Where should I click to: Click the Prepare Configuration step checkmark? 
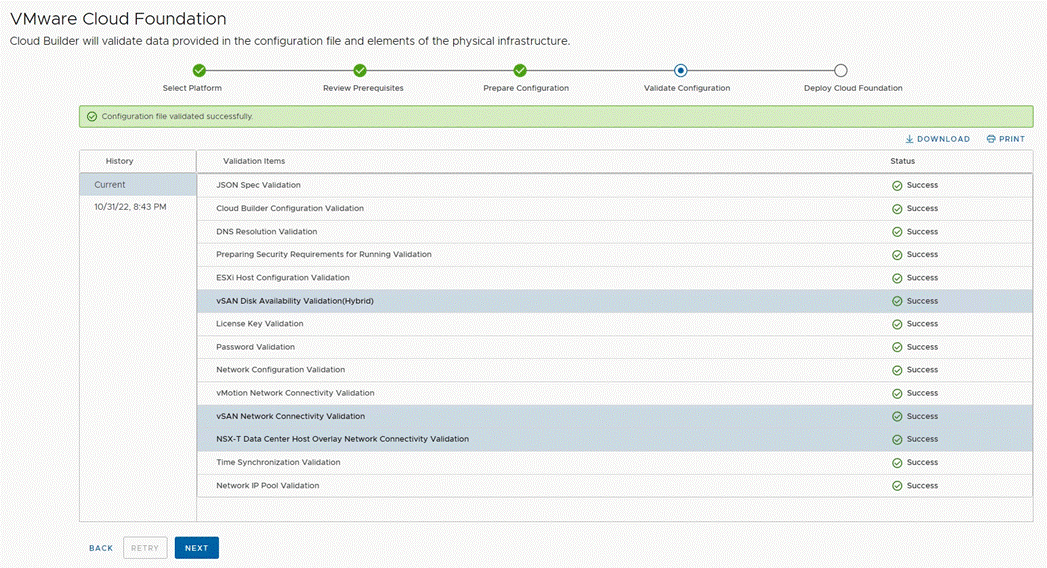(520, 70)
